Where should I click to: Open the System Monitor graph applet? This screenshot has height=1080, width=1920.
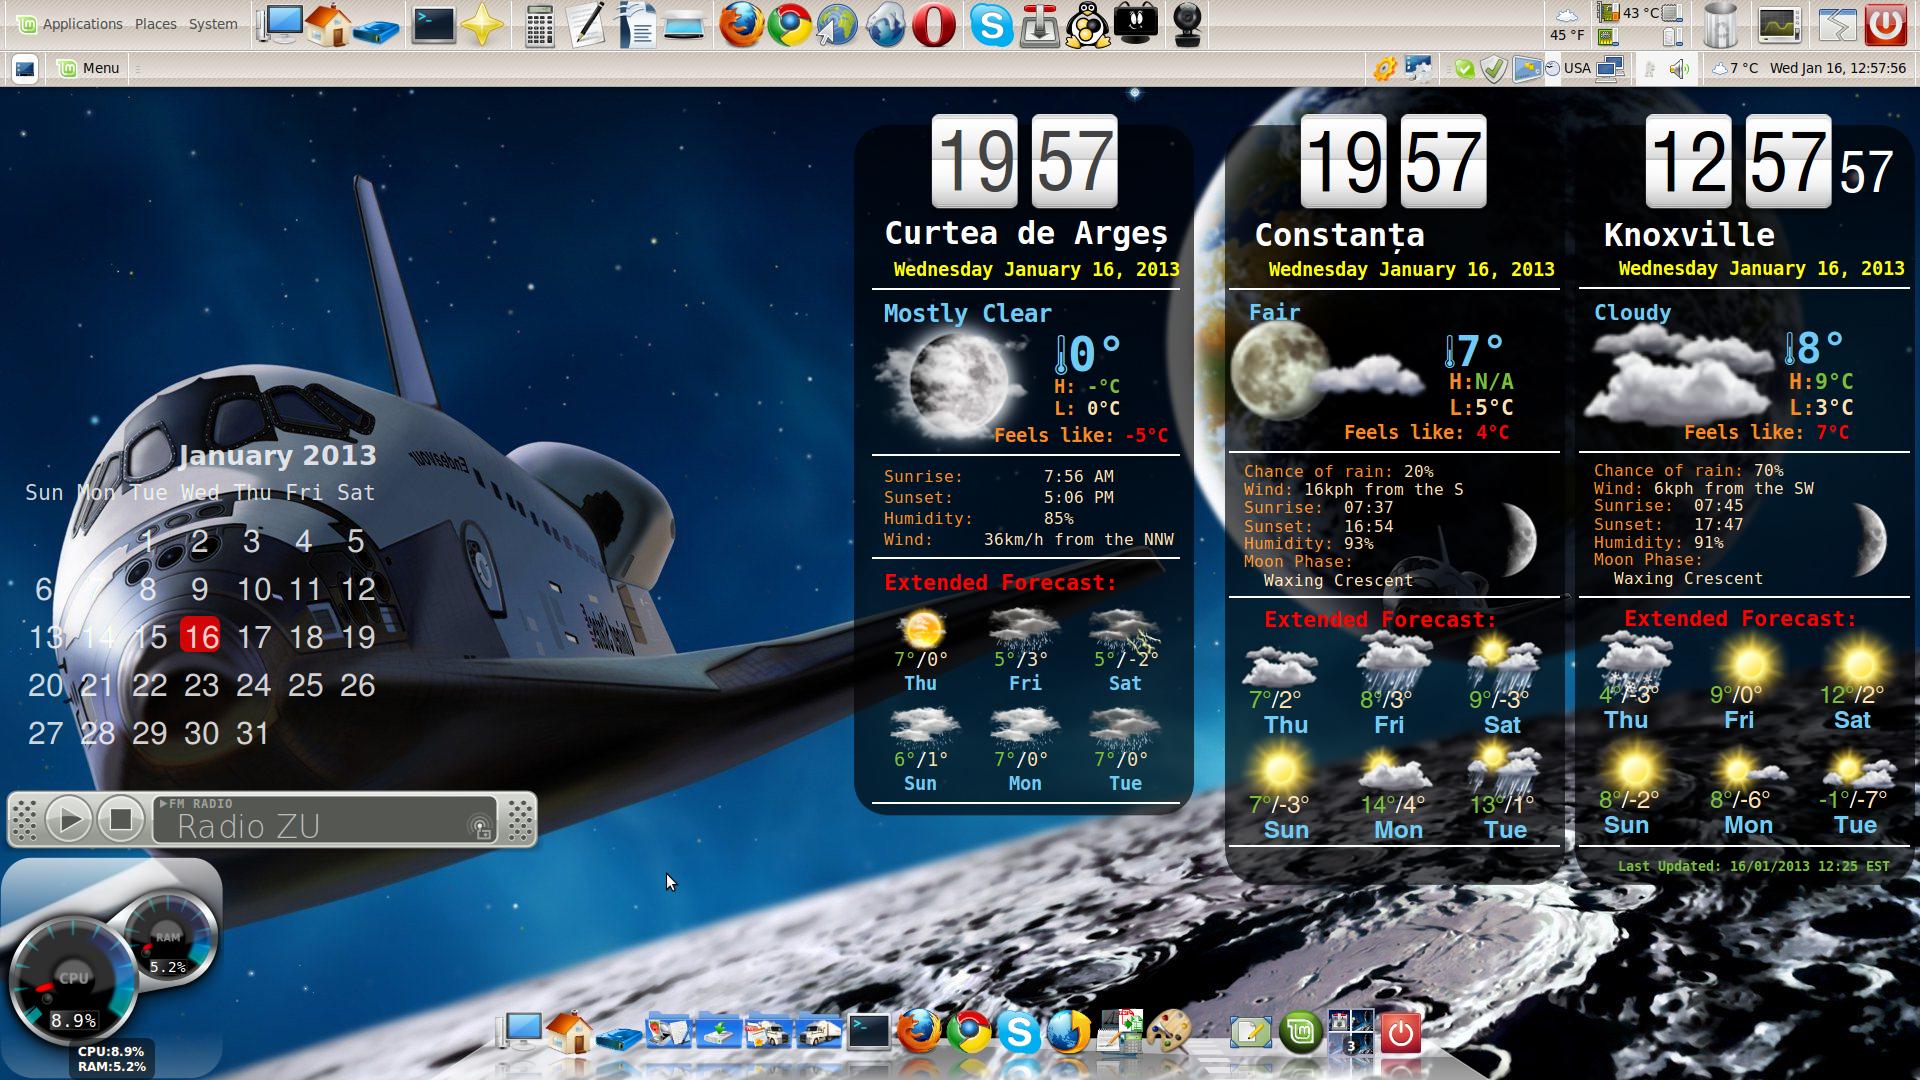[x=1779, y=25]
